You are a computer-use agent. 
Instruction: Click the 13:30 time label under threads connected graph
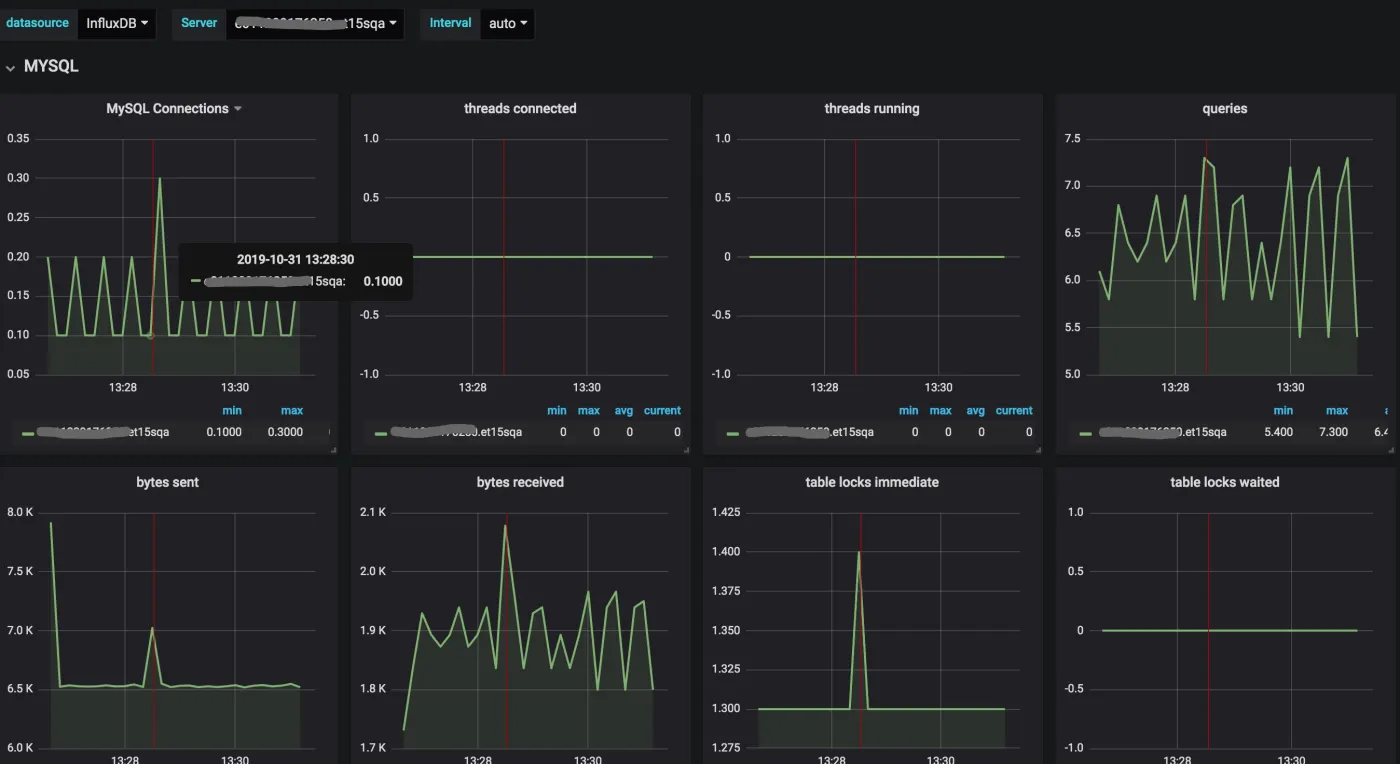[x=587, y=387]
